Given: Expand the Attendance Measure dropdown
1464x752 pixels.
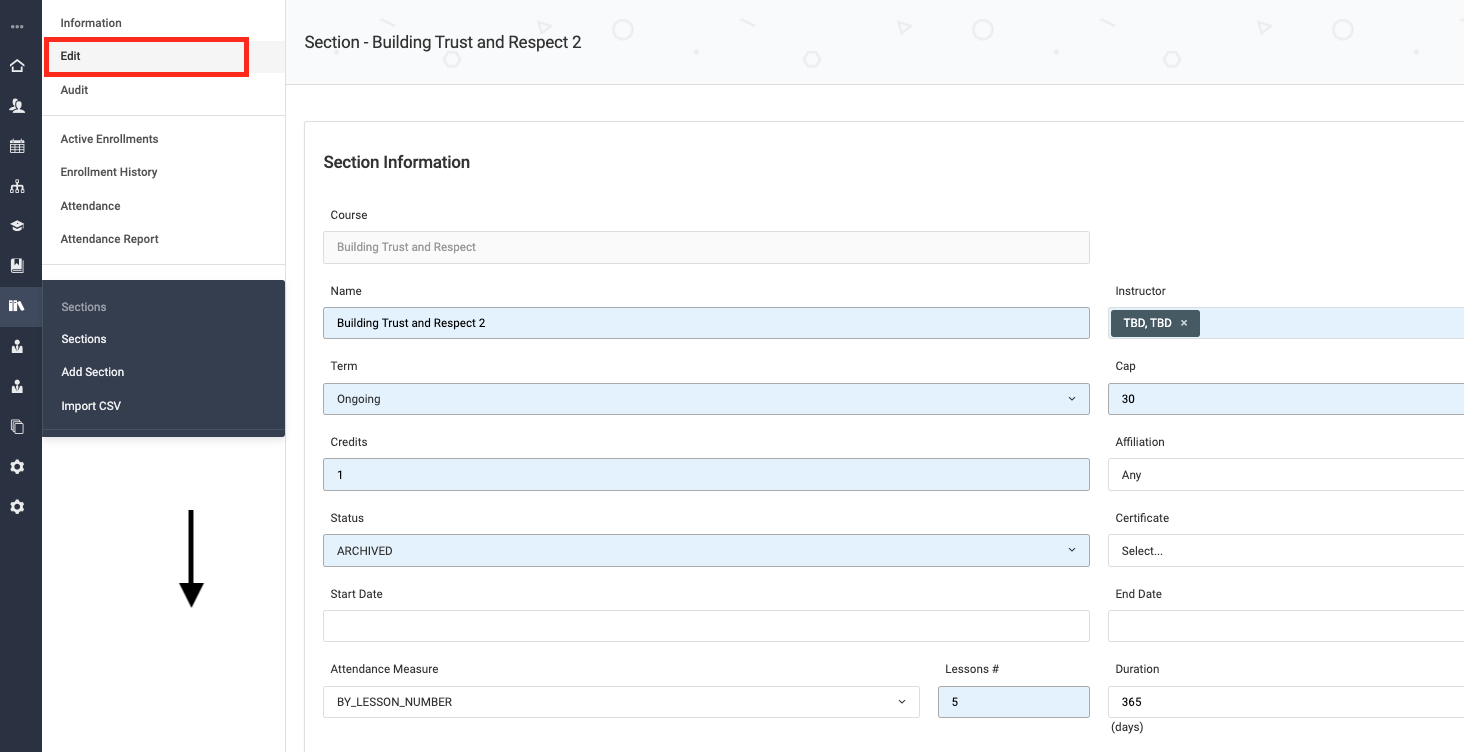Looking at the screenshot, I should point(620,702).
